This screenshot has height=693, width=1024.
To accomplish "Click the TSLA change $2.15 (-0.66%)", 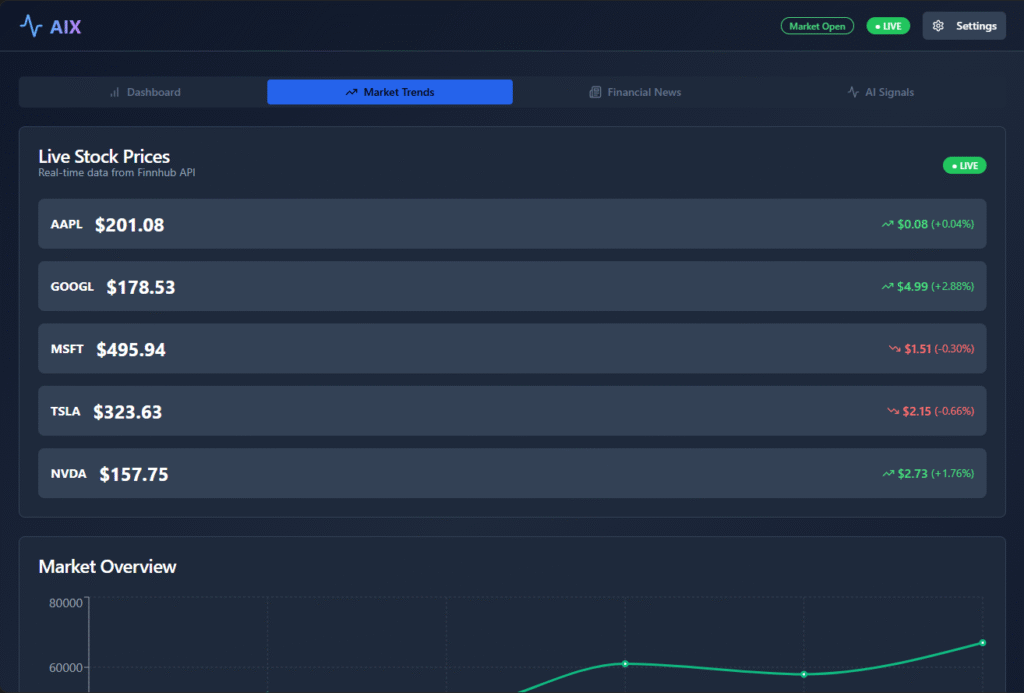I will [x=931, y=411].
